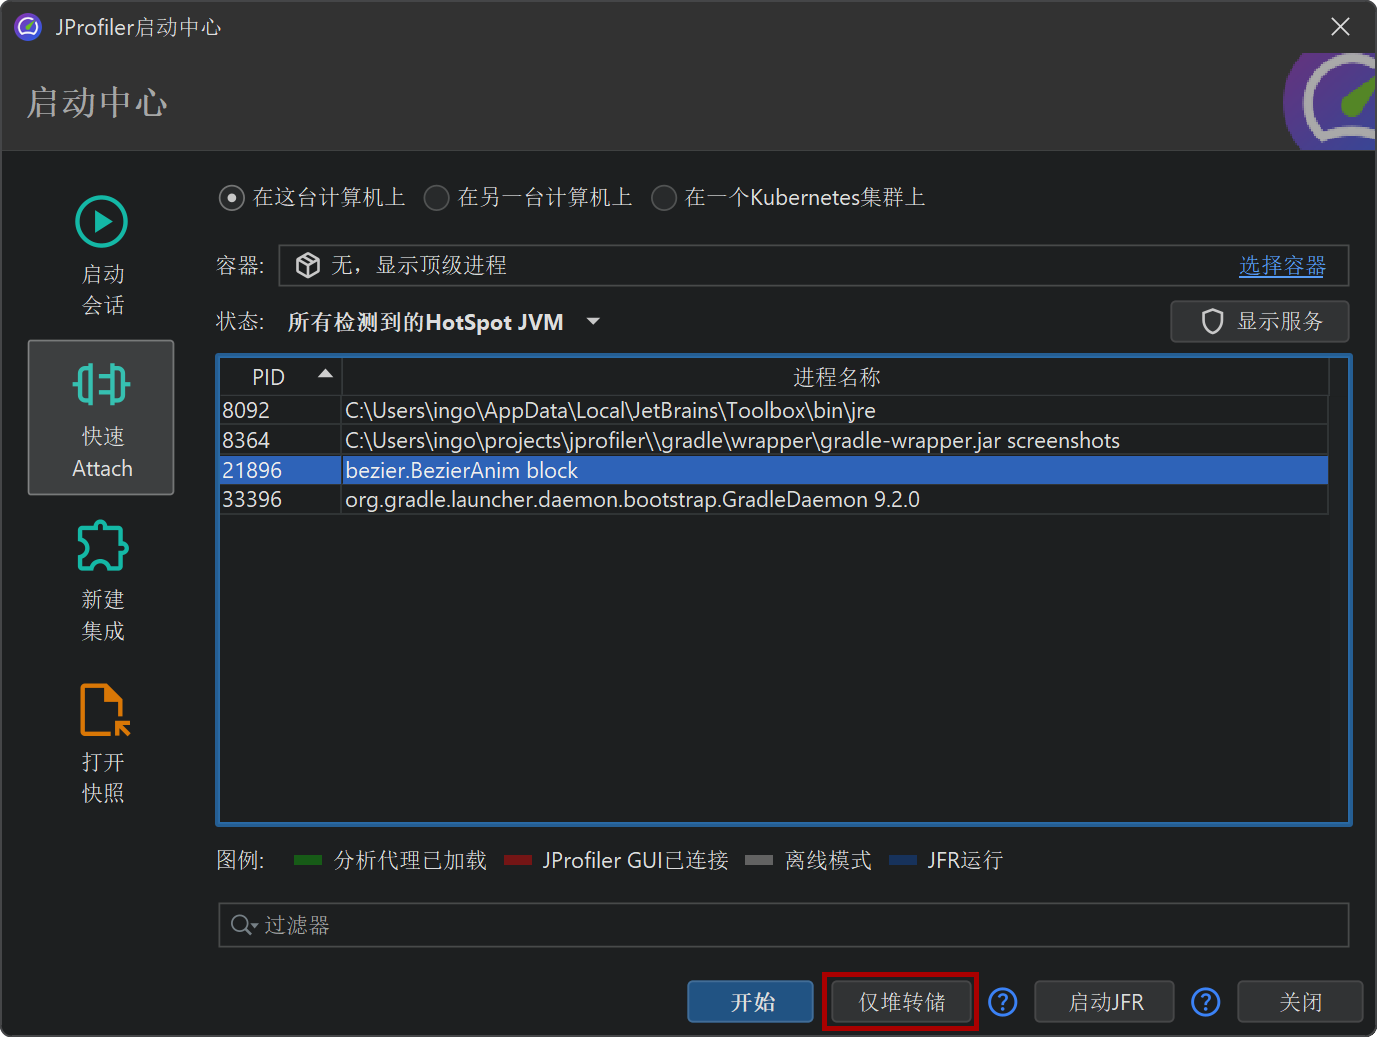Click the JProfiler gauge logo in the header

click(1330, 102)
